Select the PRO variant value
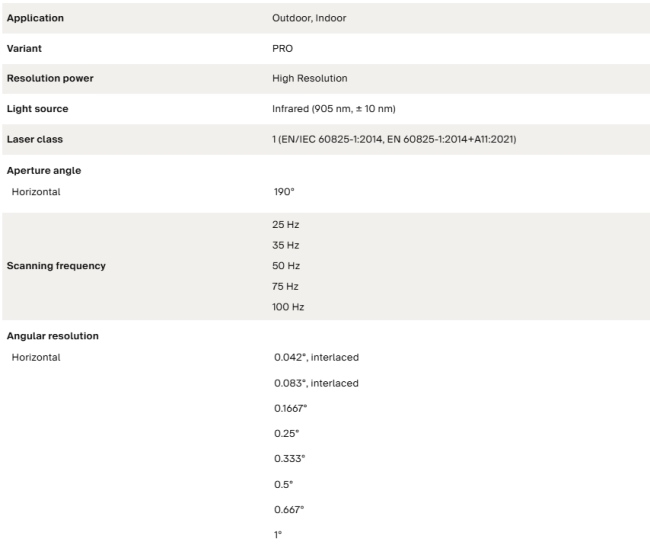 [282, 48]
